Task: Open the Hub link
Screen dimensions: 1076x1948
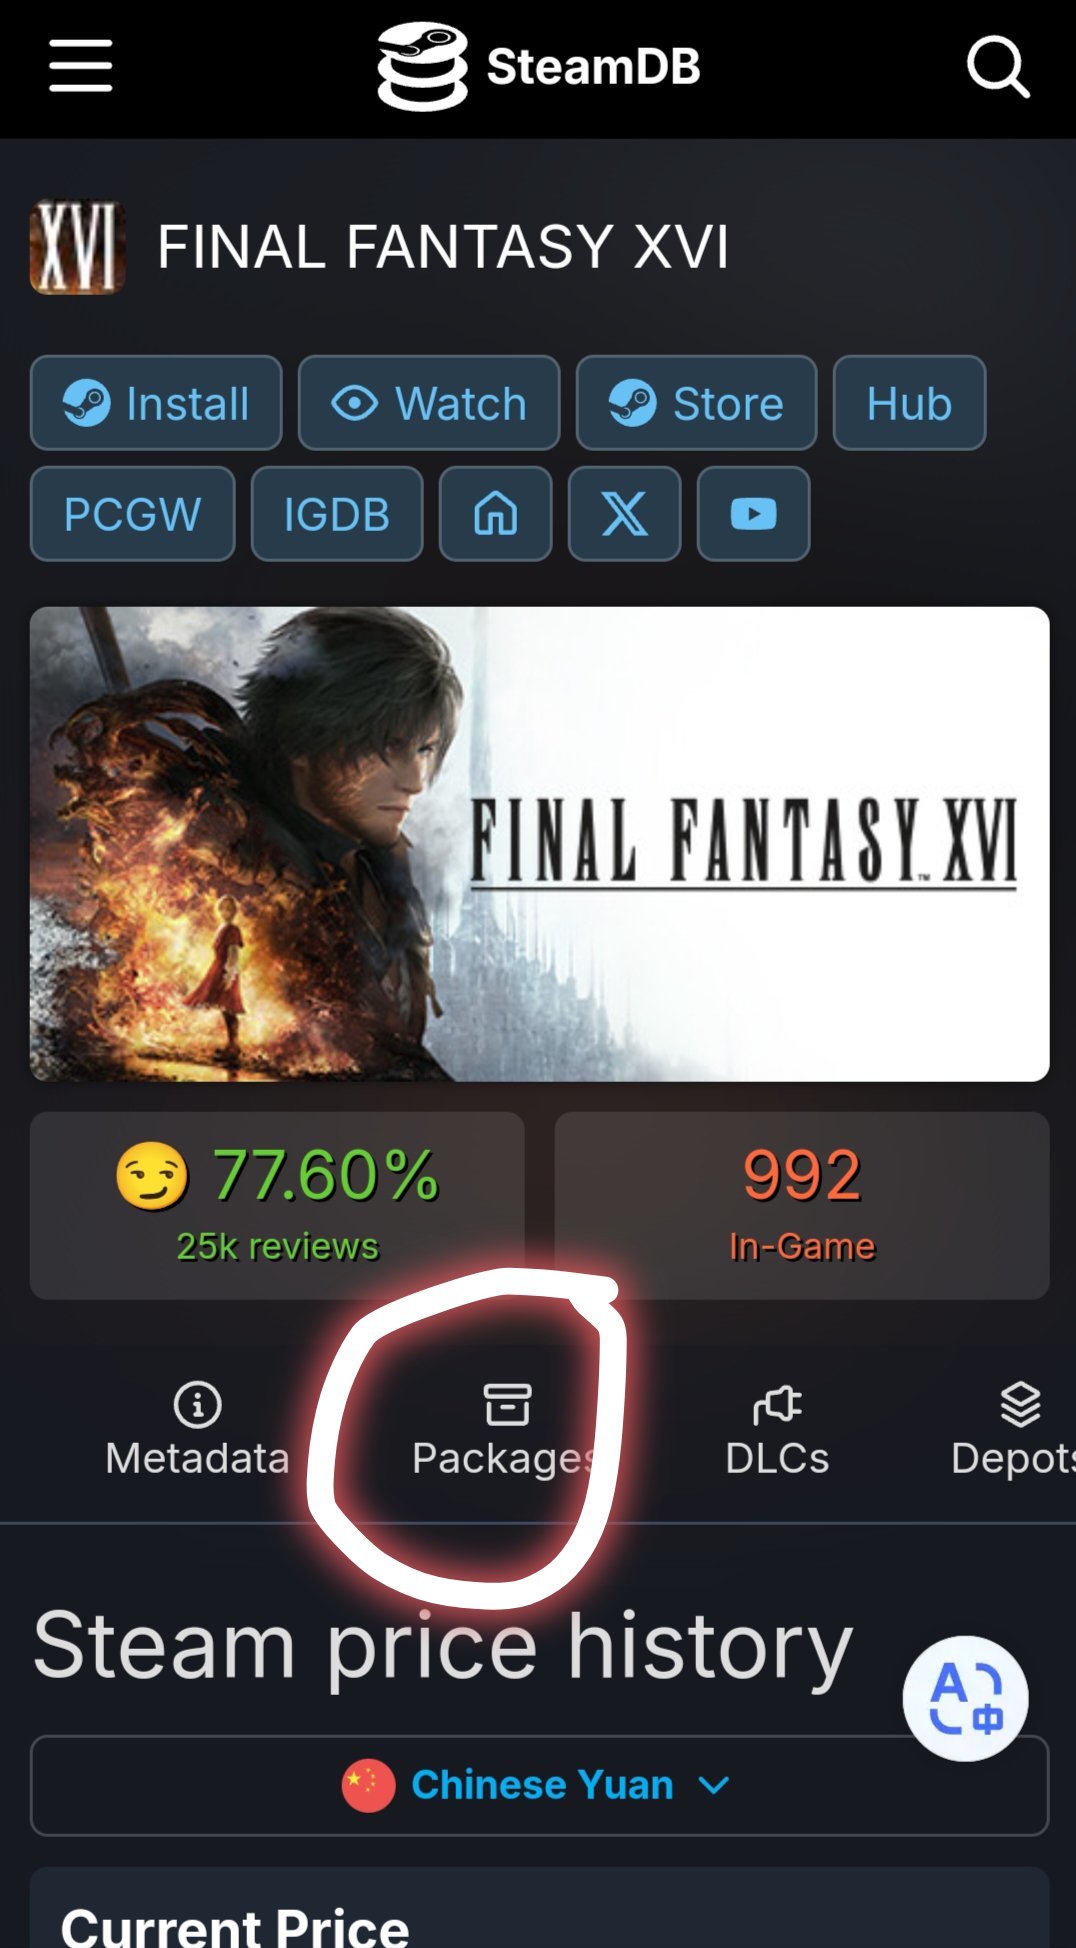Action: pyautogui.click(x=910, y=403)
